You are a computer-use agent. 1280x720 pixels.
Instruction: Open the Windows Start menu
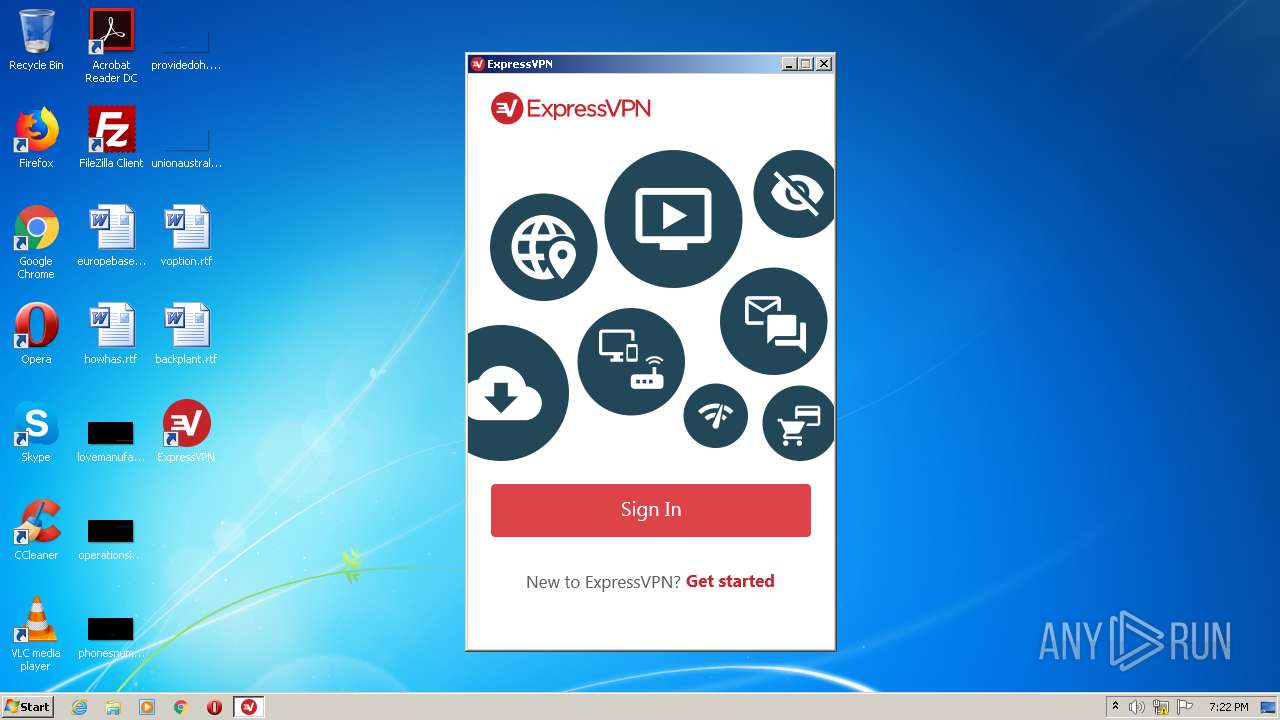(x=27, y=706)
